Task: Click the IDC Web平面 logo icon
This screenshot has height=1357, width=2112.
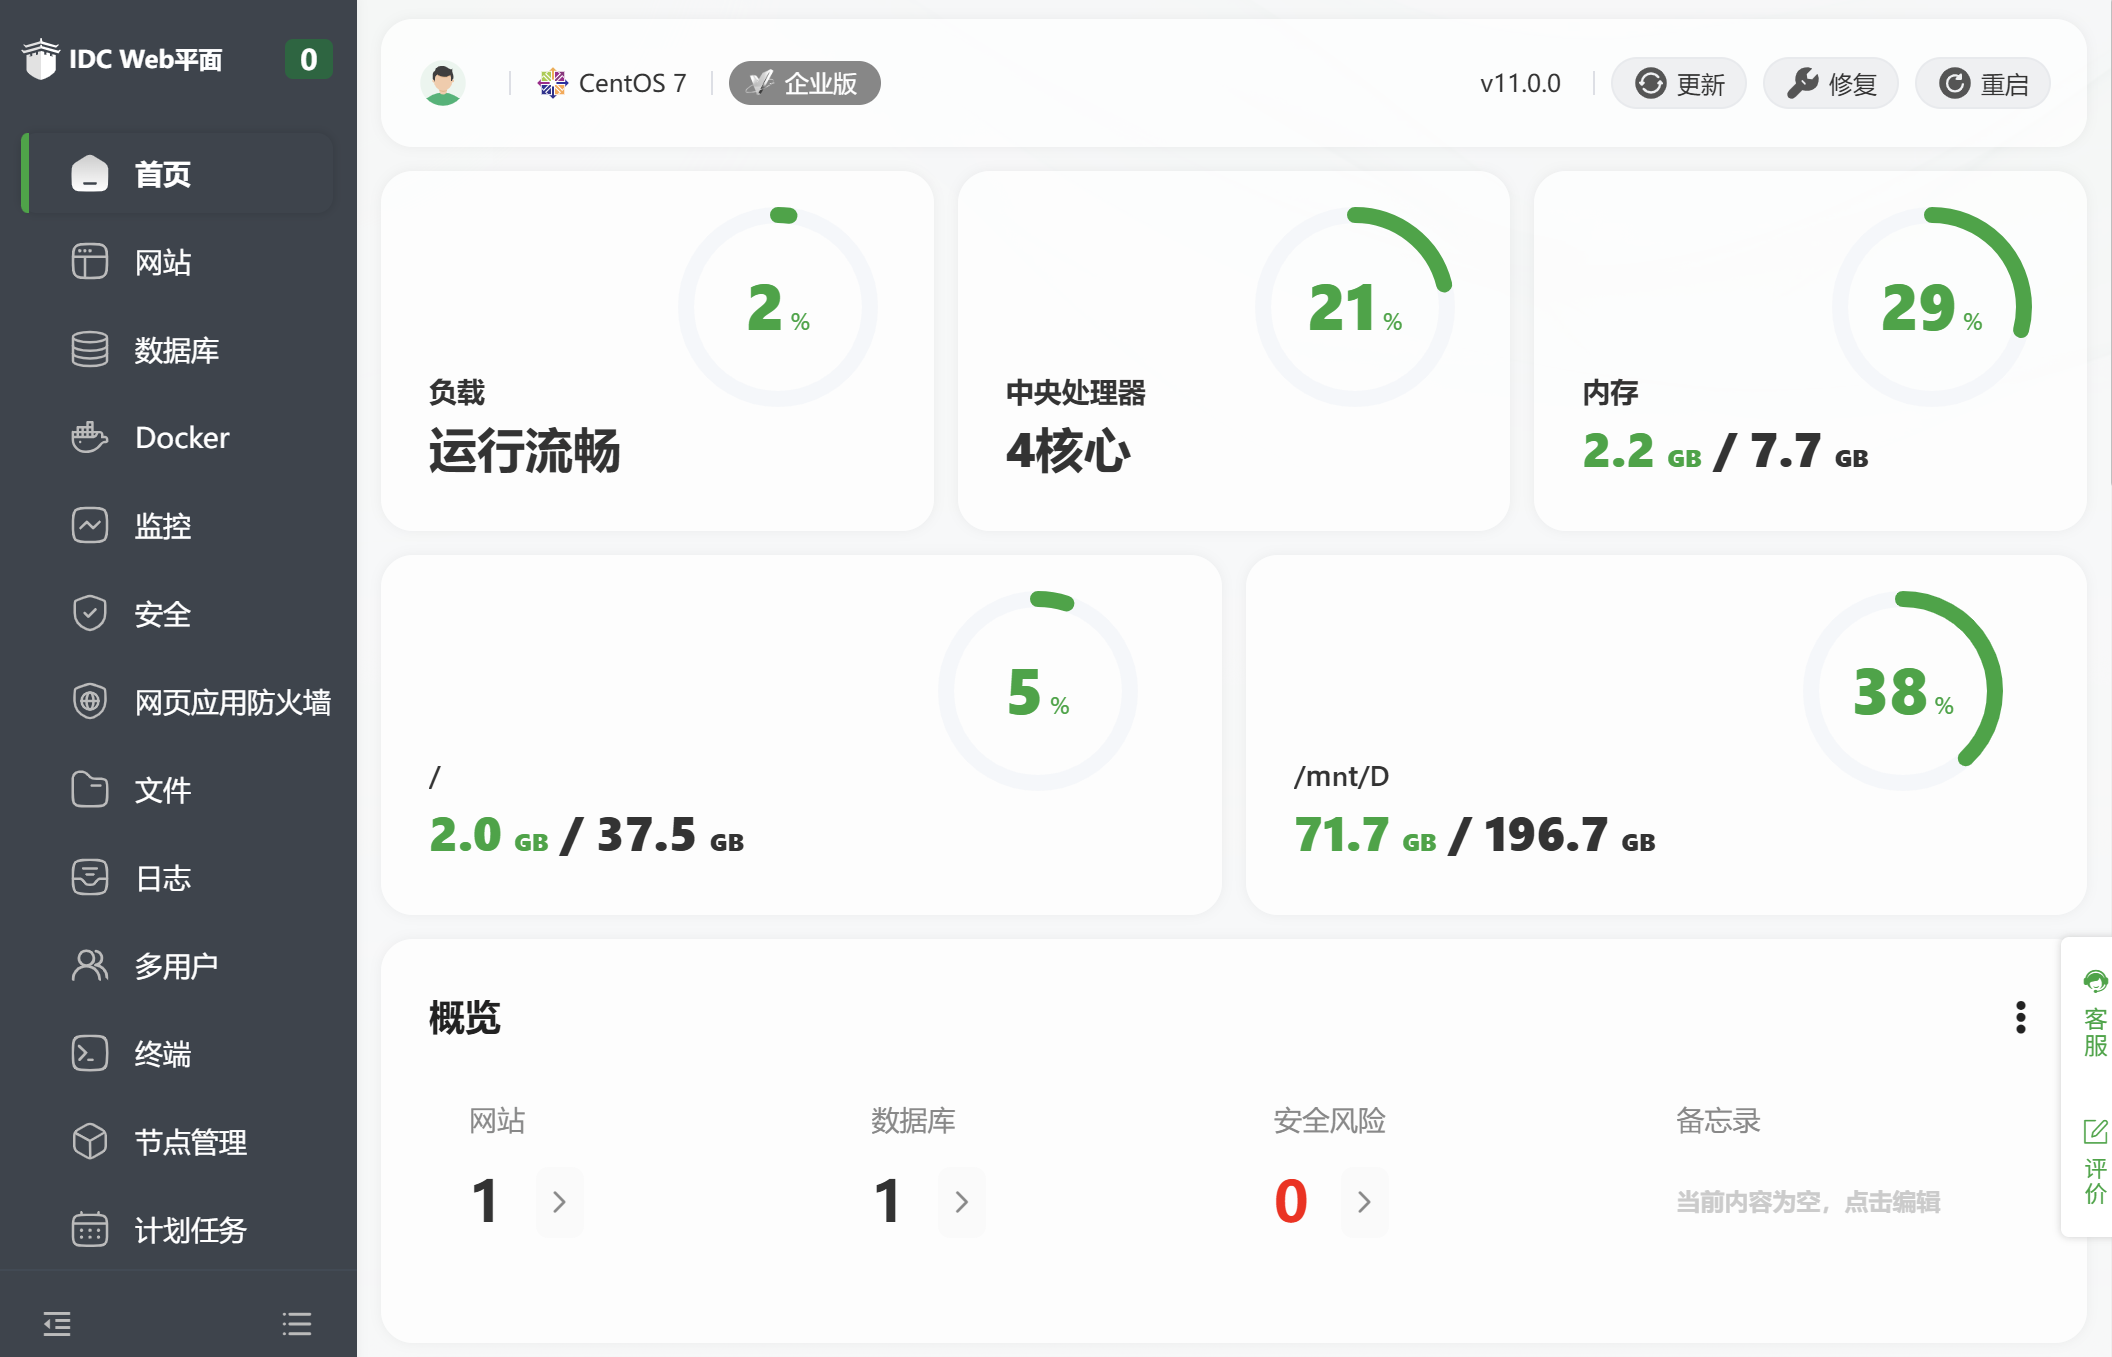Action: click(41, 59)
